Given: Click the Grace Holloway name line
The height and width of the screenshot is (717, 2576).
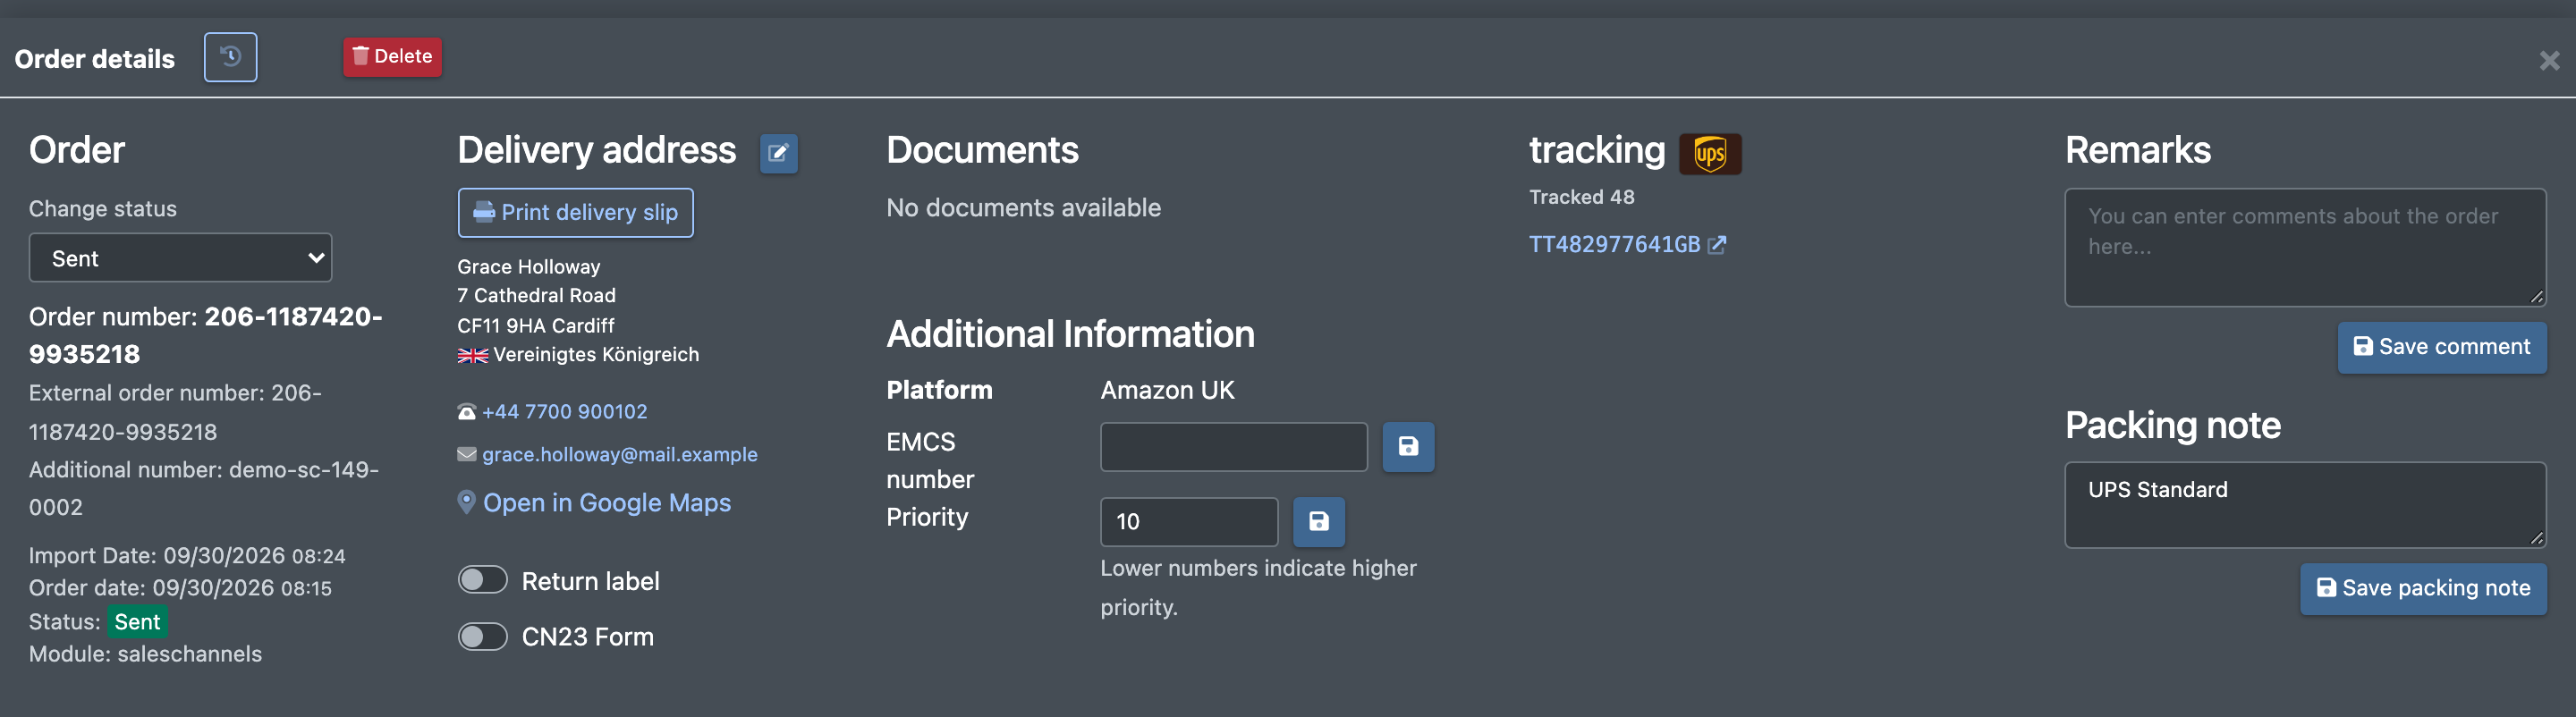Looking at the screenshot, I should [528, 267].
